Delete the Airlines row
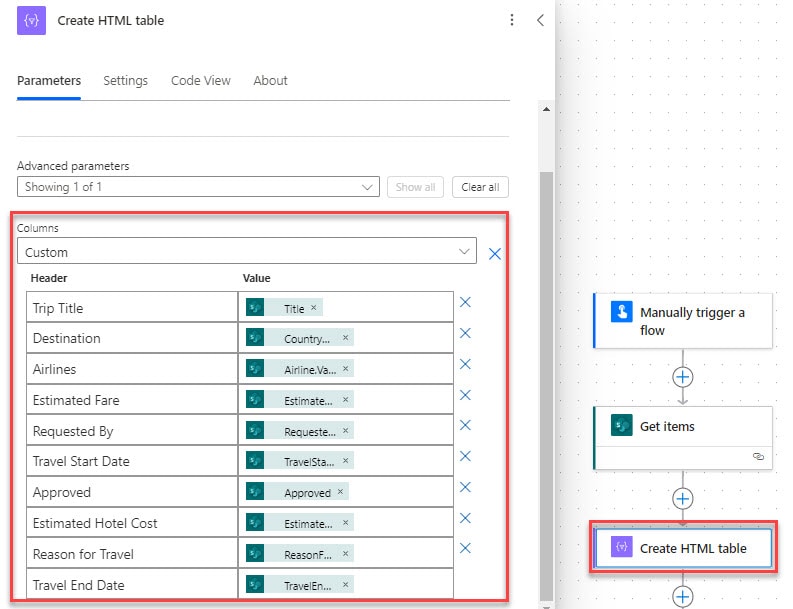The image size is (793, 609). (x=465, y=364)
